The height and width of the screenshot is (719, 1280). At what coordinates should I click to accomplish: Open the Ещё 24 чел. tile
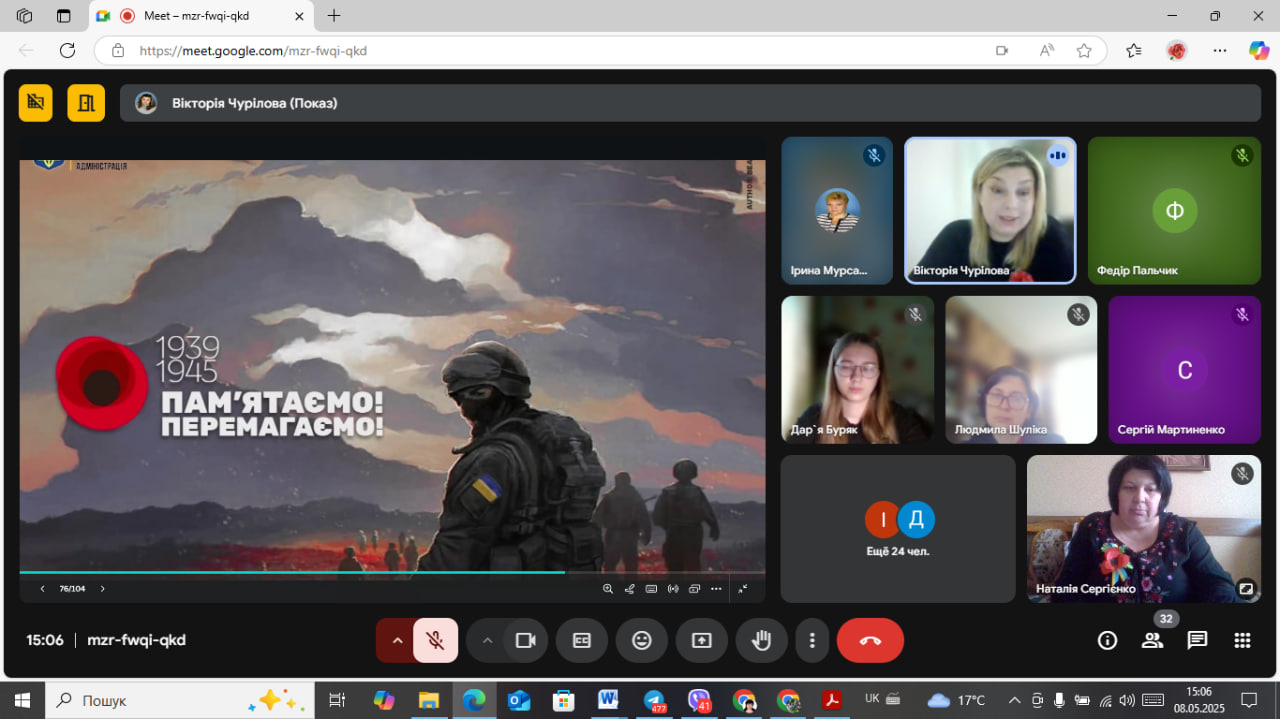point(898,529)
